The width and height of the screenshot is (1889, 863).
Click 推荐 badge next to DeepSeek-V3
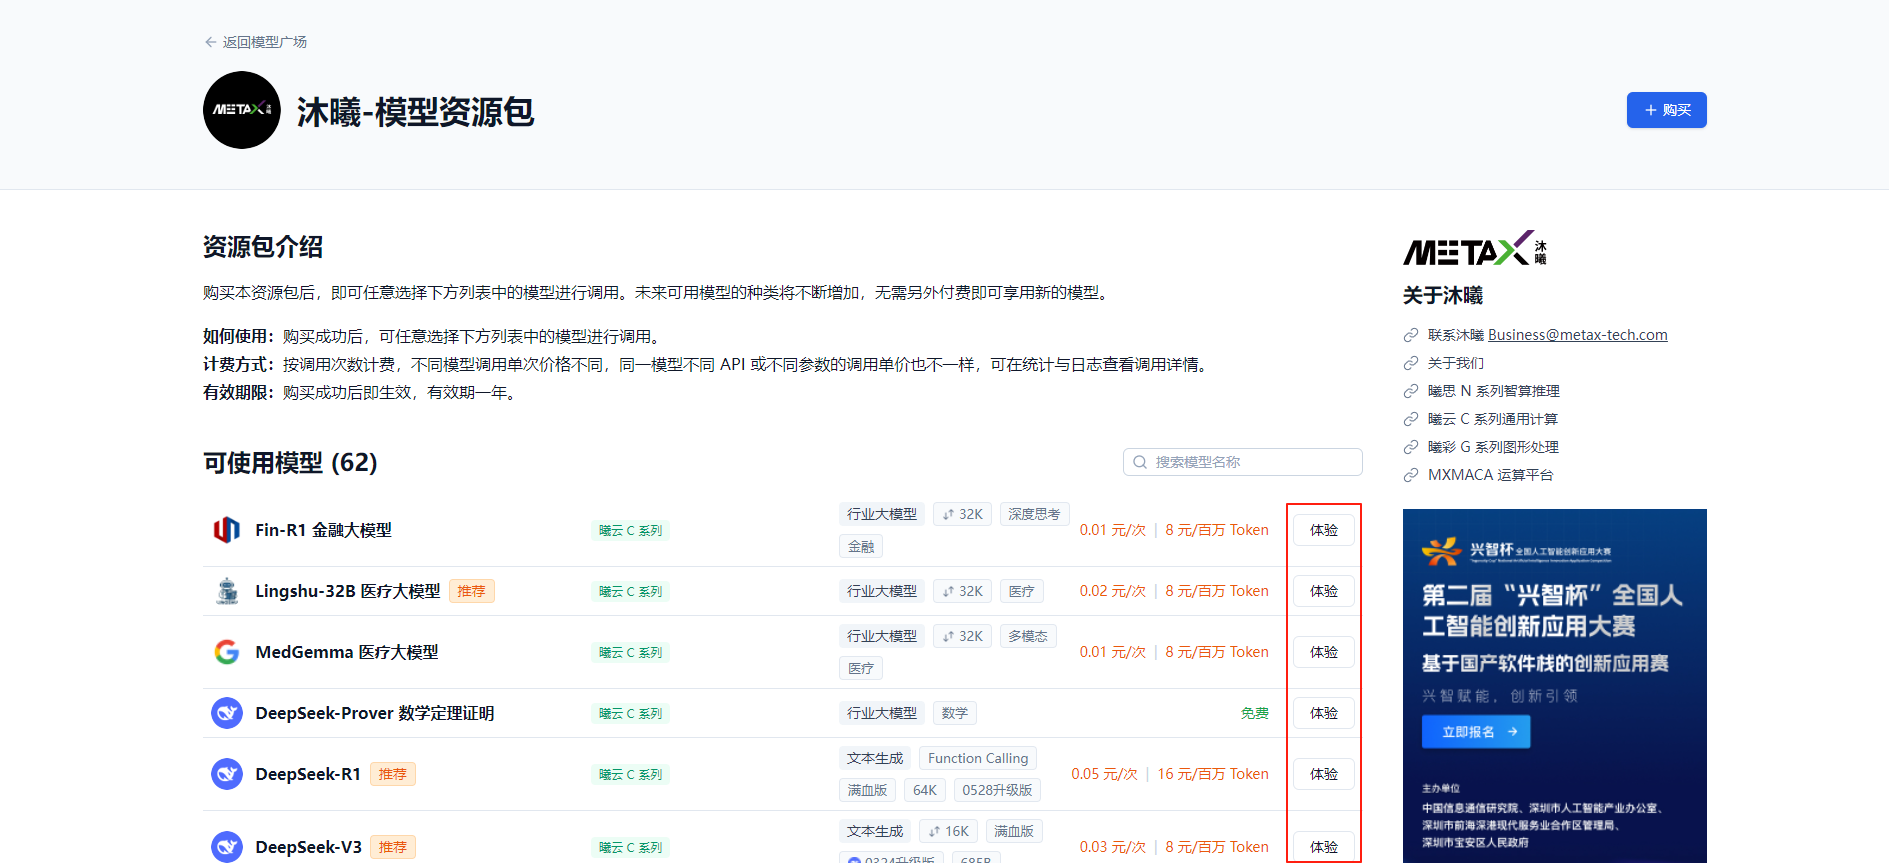tap(392, 847)
